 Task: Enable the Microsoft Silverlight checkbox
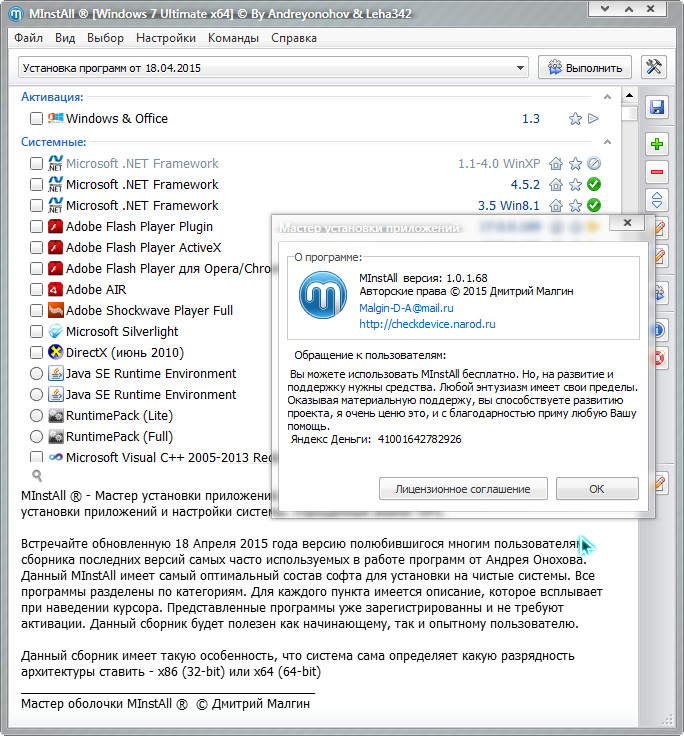pyautogui.click(x=36, y=331)
